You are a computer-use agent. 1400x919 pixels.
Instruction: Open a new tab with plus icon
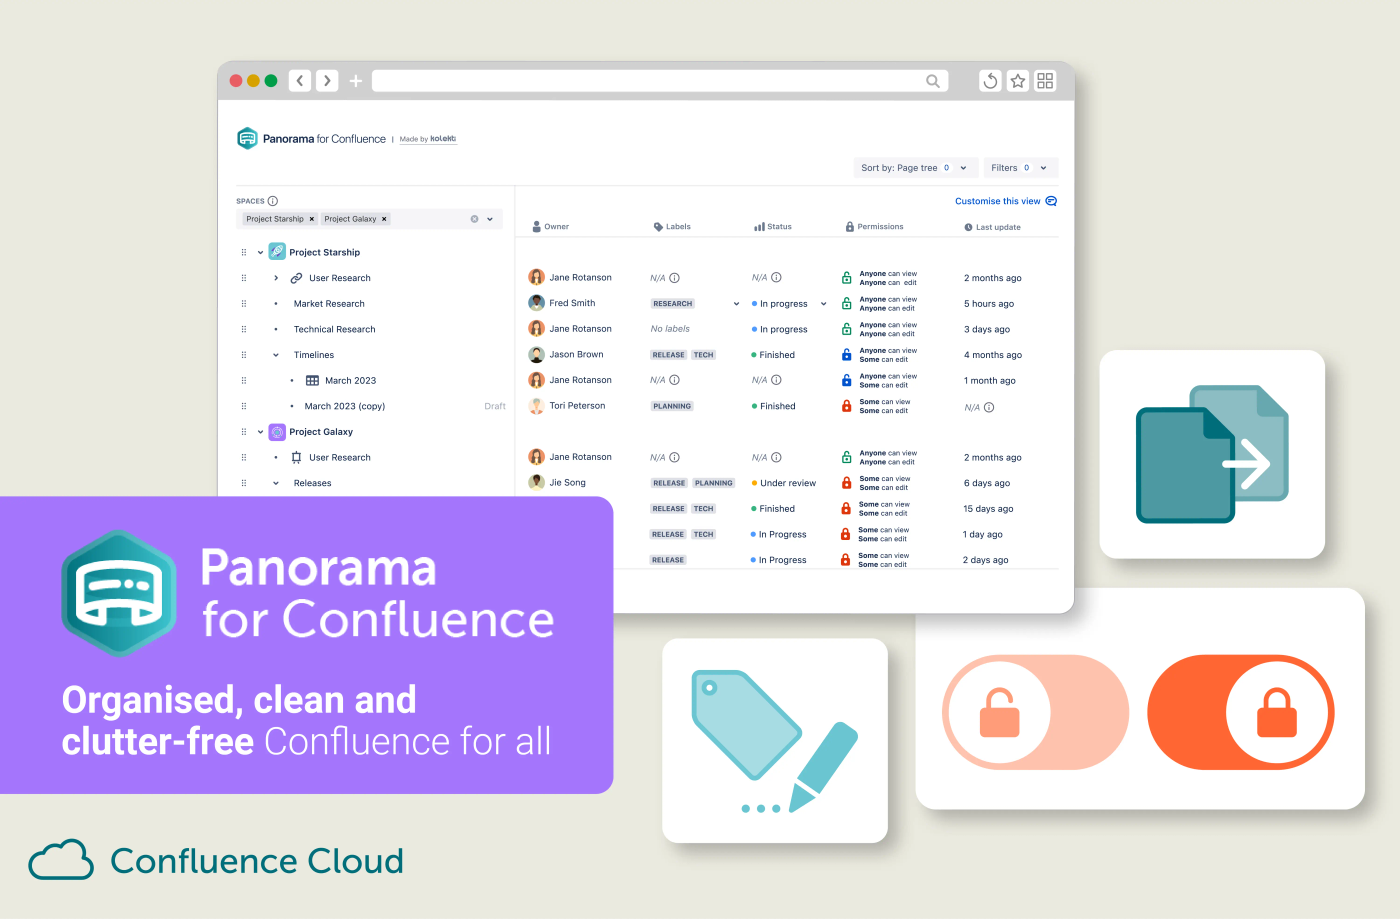pyautogui.click(x=355, y=81)
